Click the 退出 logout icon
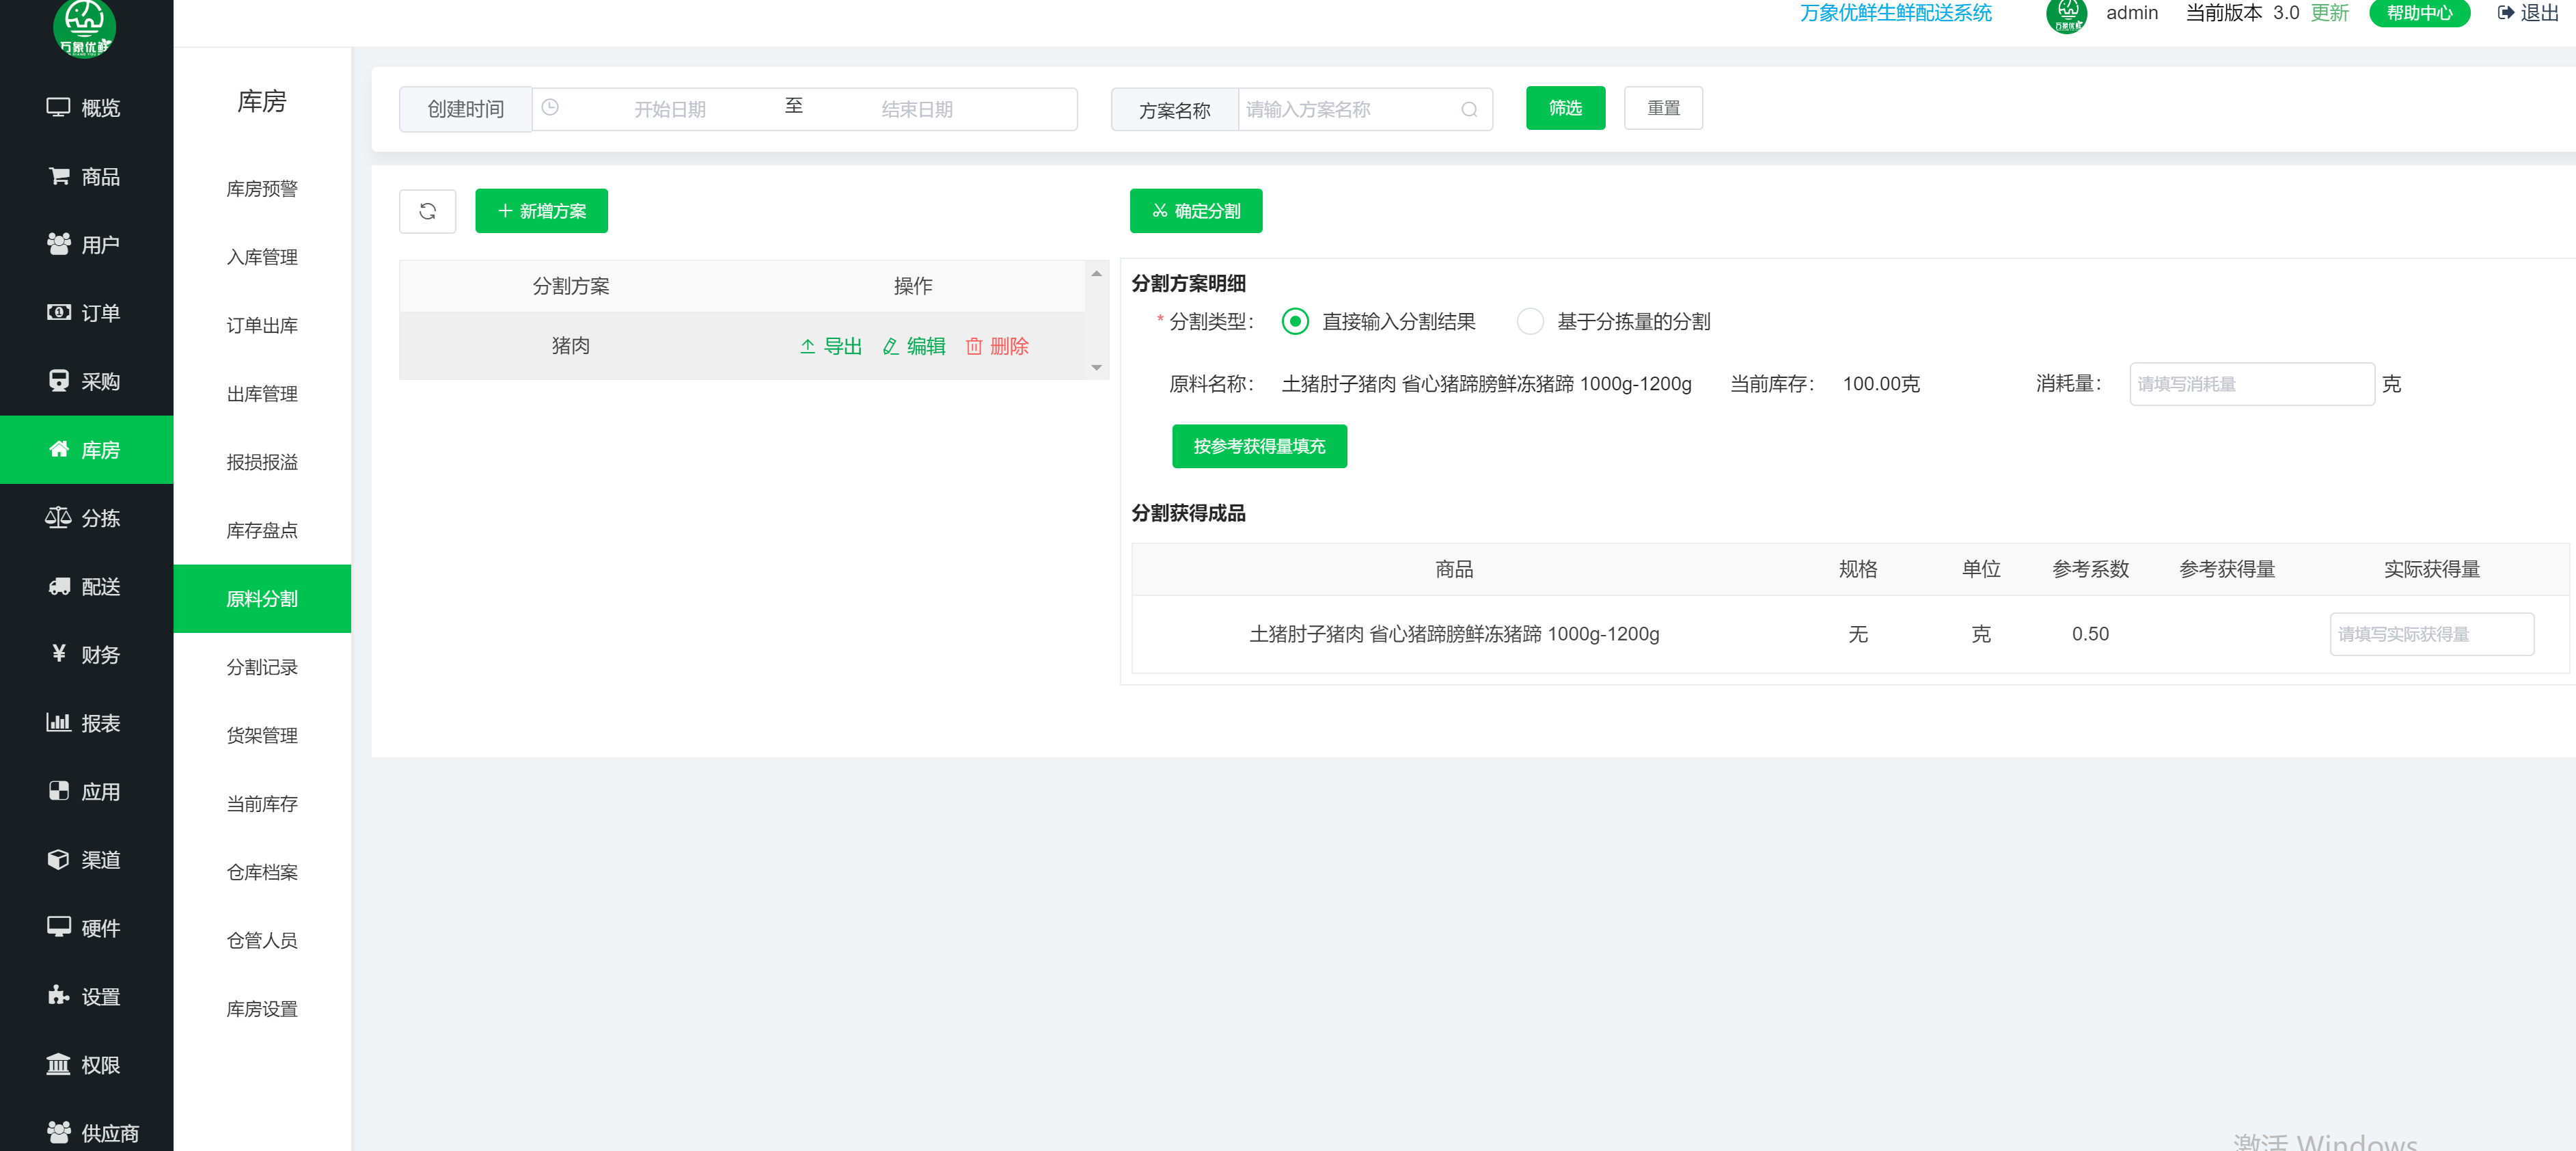Viewport: 2576px width, 1151px height. 2505,13
